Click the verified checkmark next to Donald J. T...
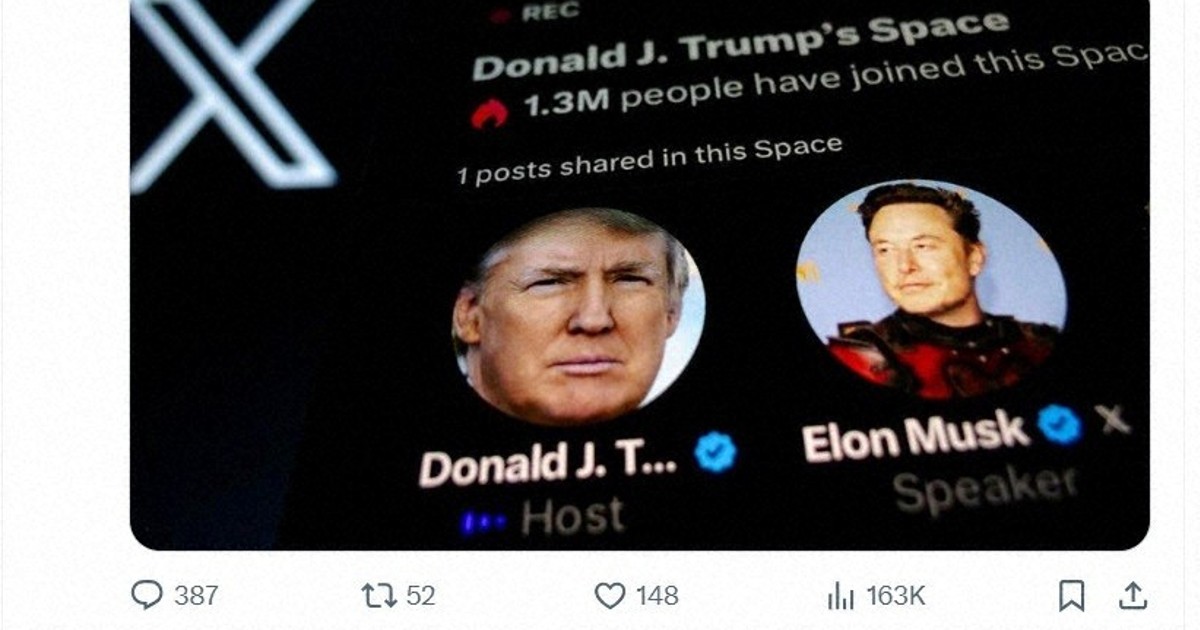The width and height of the screenshot is (1200, 630). 715,453
